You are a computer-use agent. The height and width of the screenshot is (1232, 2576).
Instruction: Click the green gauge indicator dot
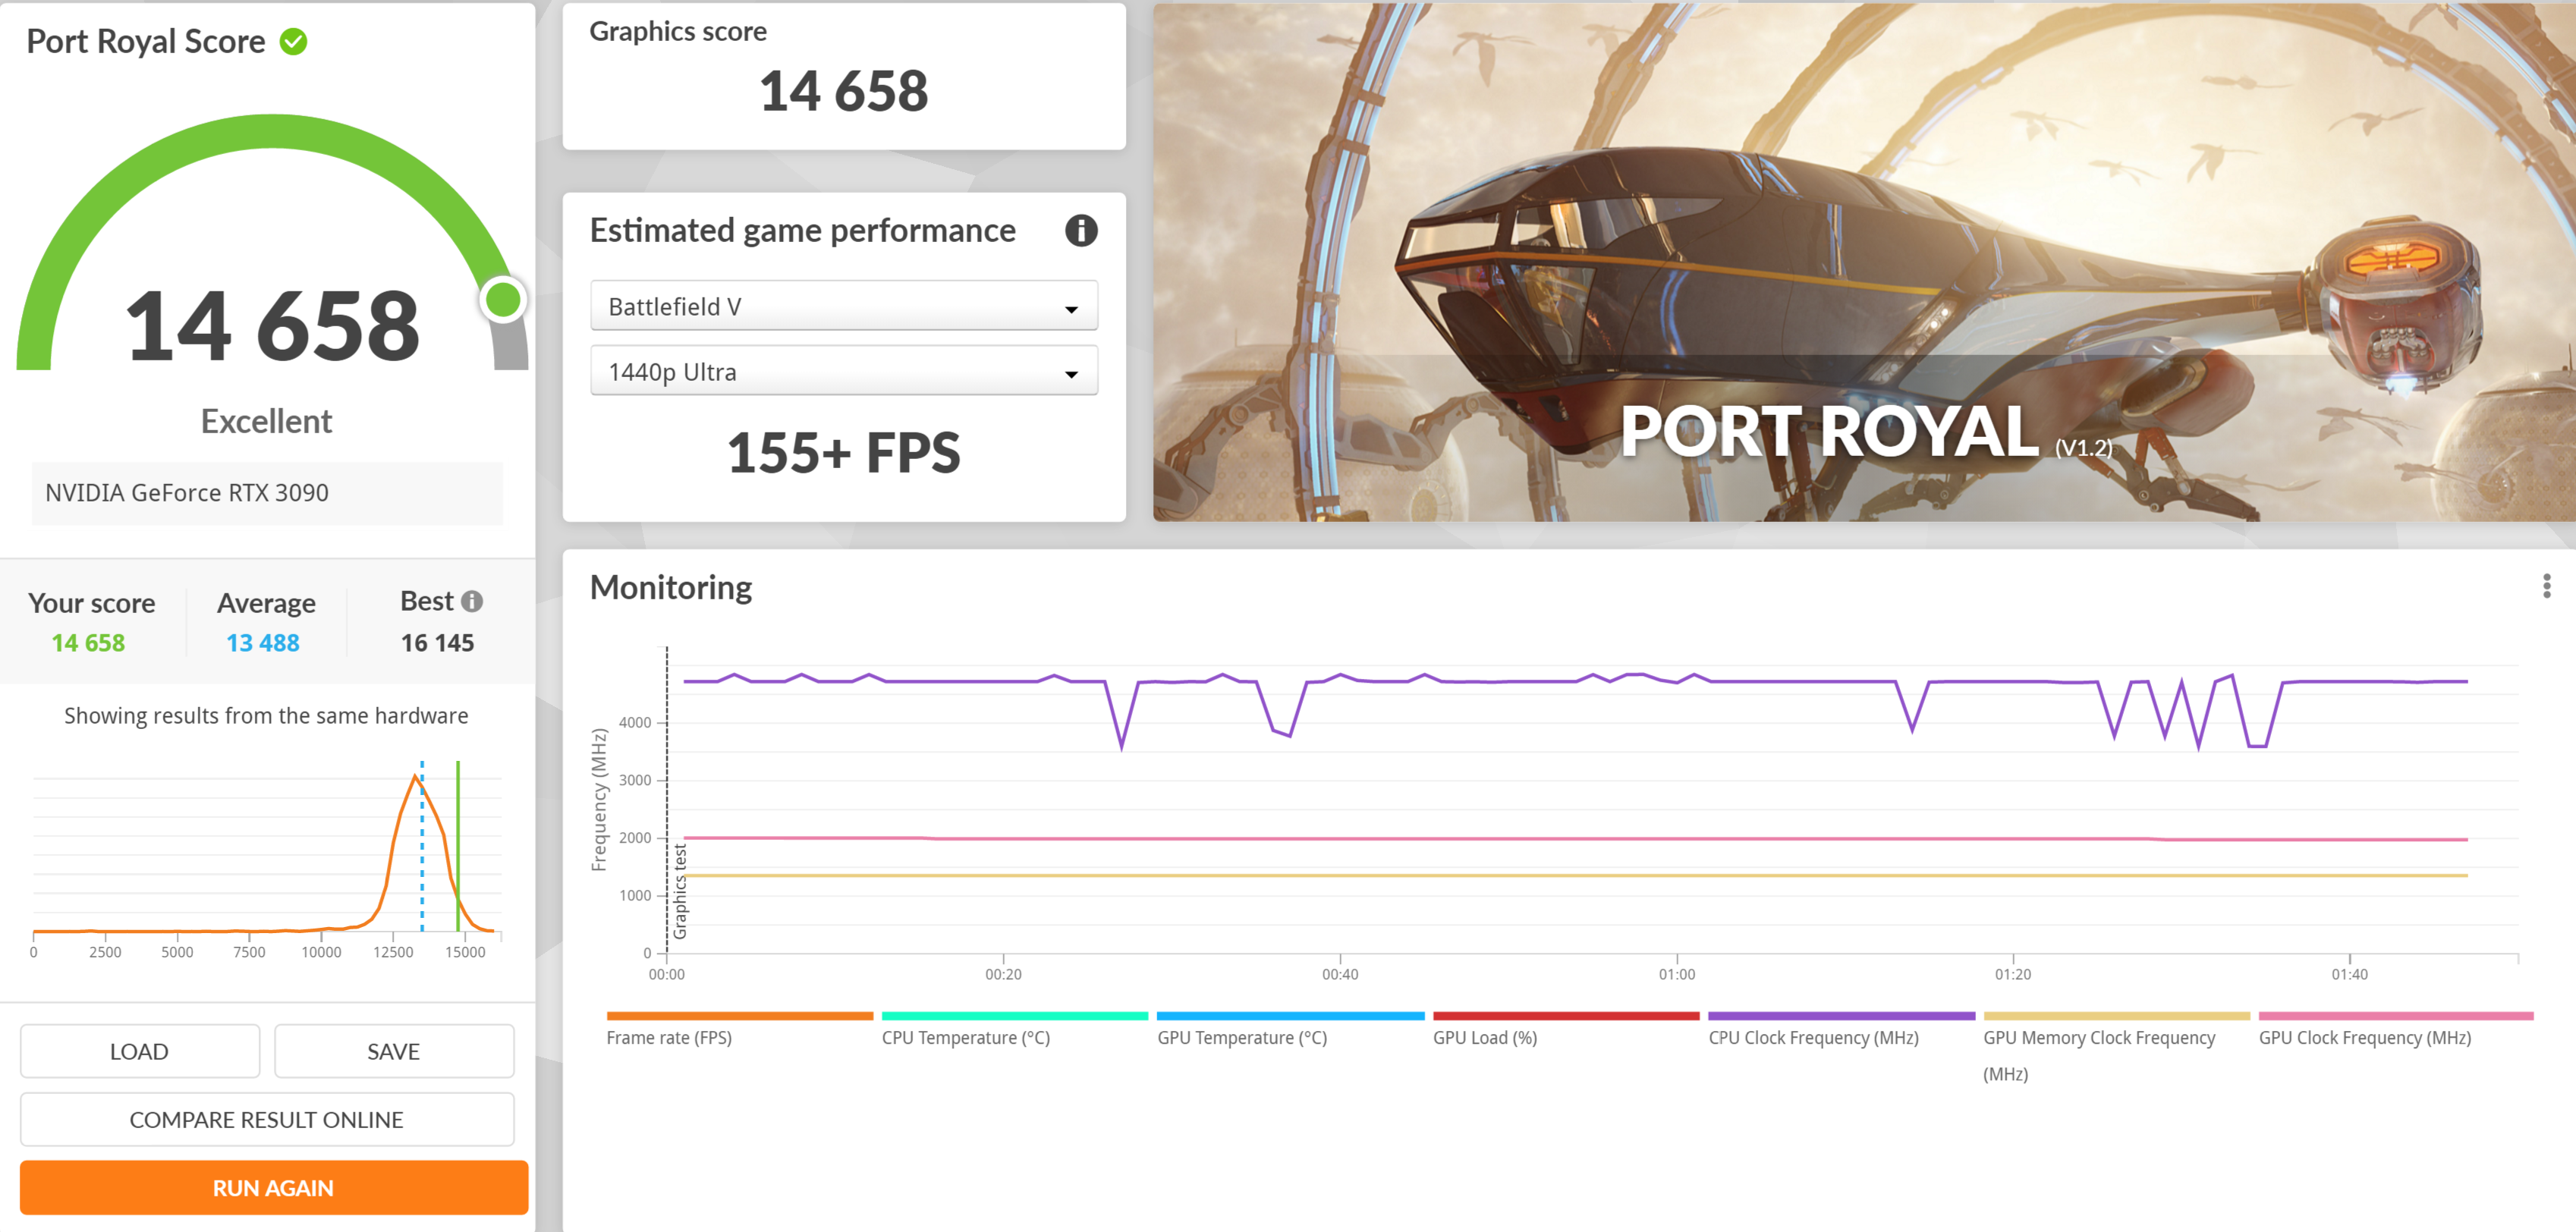[503, 299]
